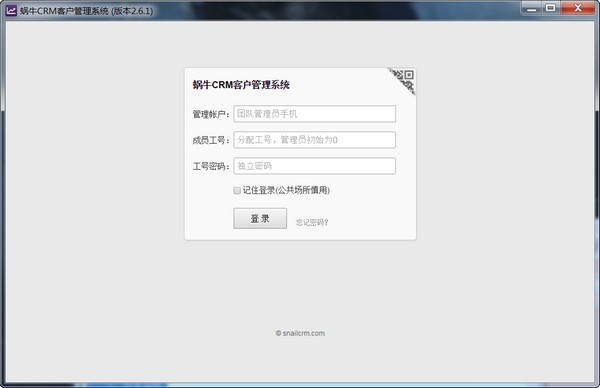
Task: Open the 忘记密码? link
Action: (312, 222)
